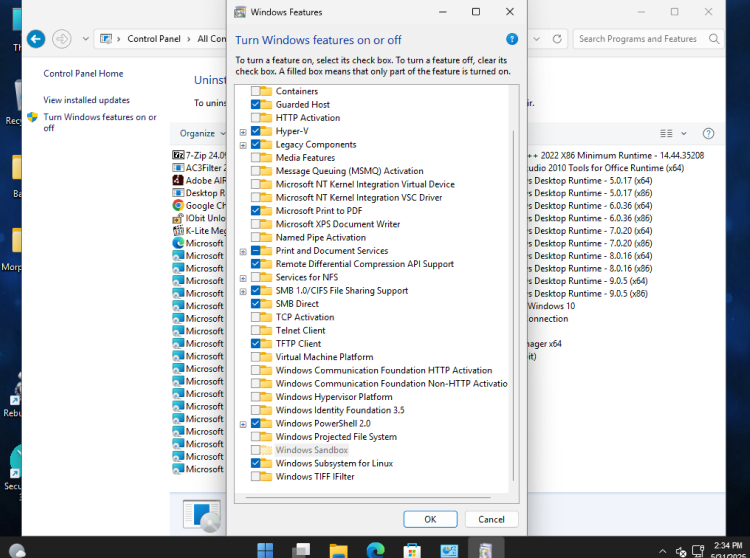
Task: Click the Control Panel forward arrow button
Action: pos(62,39)
